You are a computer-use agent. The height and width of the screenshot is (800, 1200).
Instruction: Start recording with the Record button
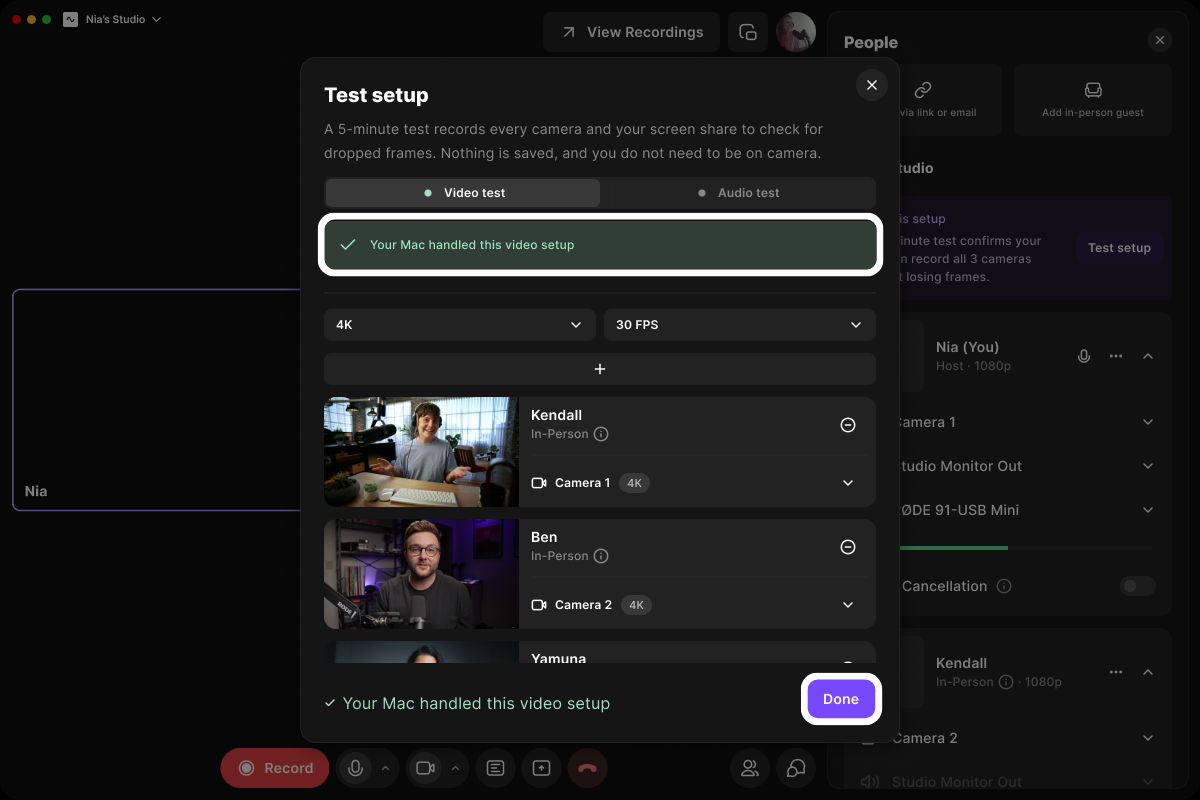tap(275, 768)
